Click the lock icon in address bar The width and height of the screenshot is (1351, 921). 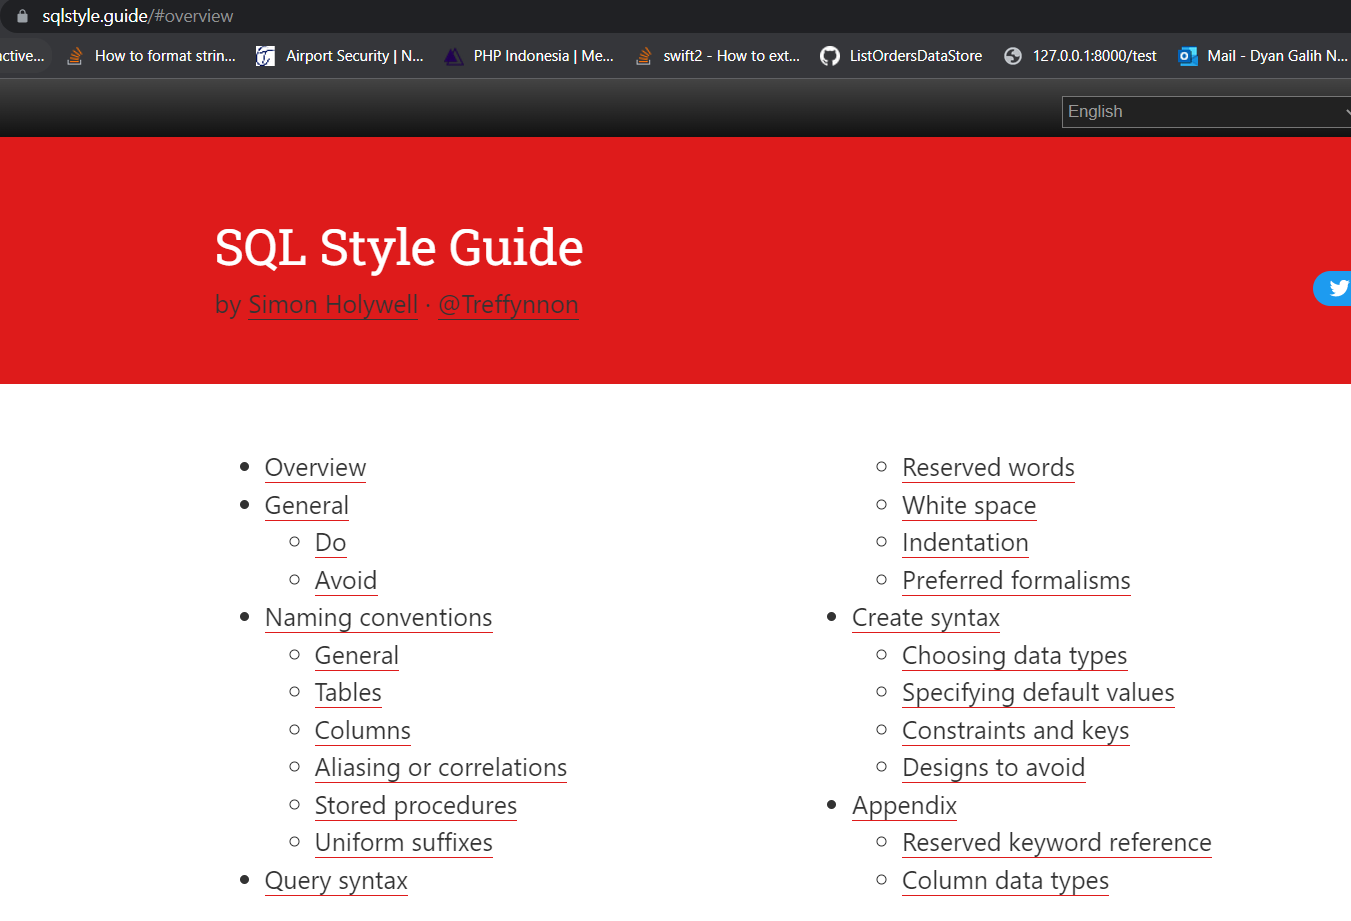click(x=22, y=16)
